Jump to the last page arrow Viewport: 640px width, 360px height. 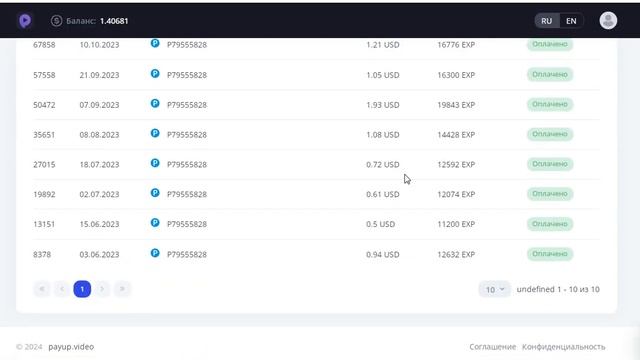point(122,289)
